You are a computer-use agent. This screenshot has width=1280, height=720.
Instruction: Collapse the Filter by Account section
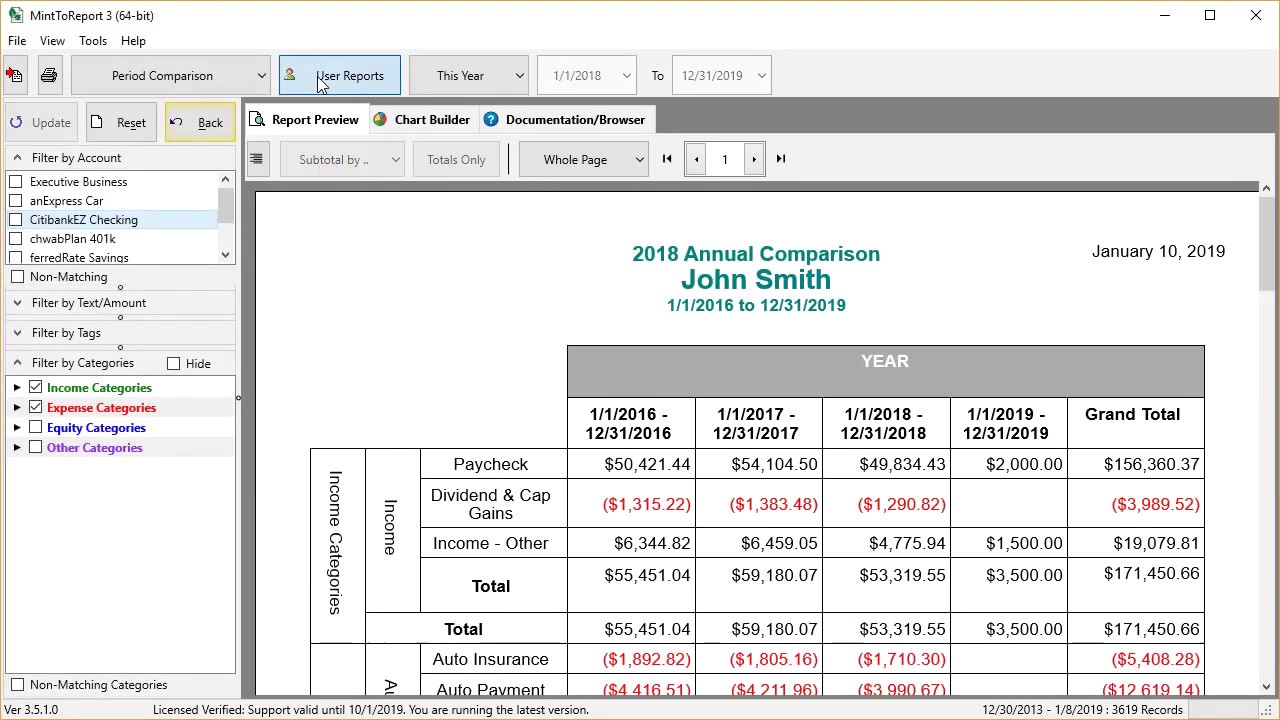(17, 158)
